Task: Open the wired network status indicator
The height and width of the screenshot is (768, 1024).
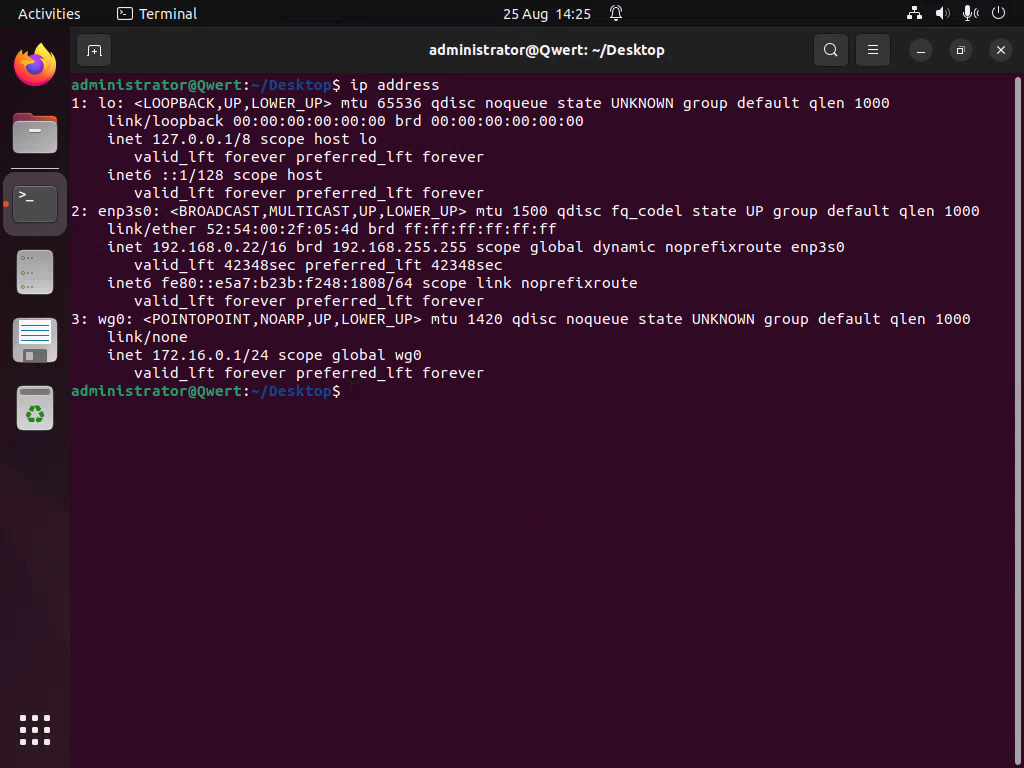Action: (x=914, y=14)
